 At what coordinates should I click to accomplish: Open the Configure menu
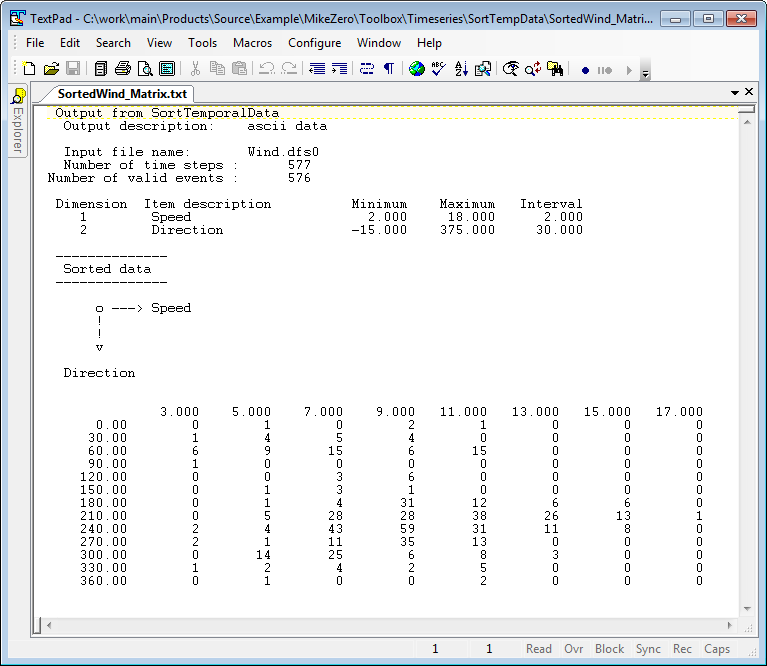tap(315, 43)
